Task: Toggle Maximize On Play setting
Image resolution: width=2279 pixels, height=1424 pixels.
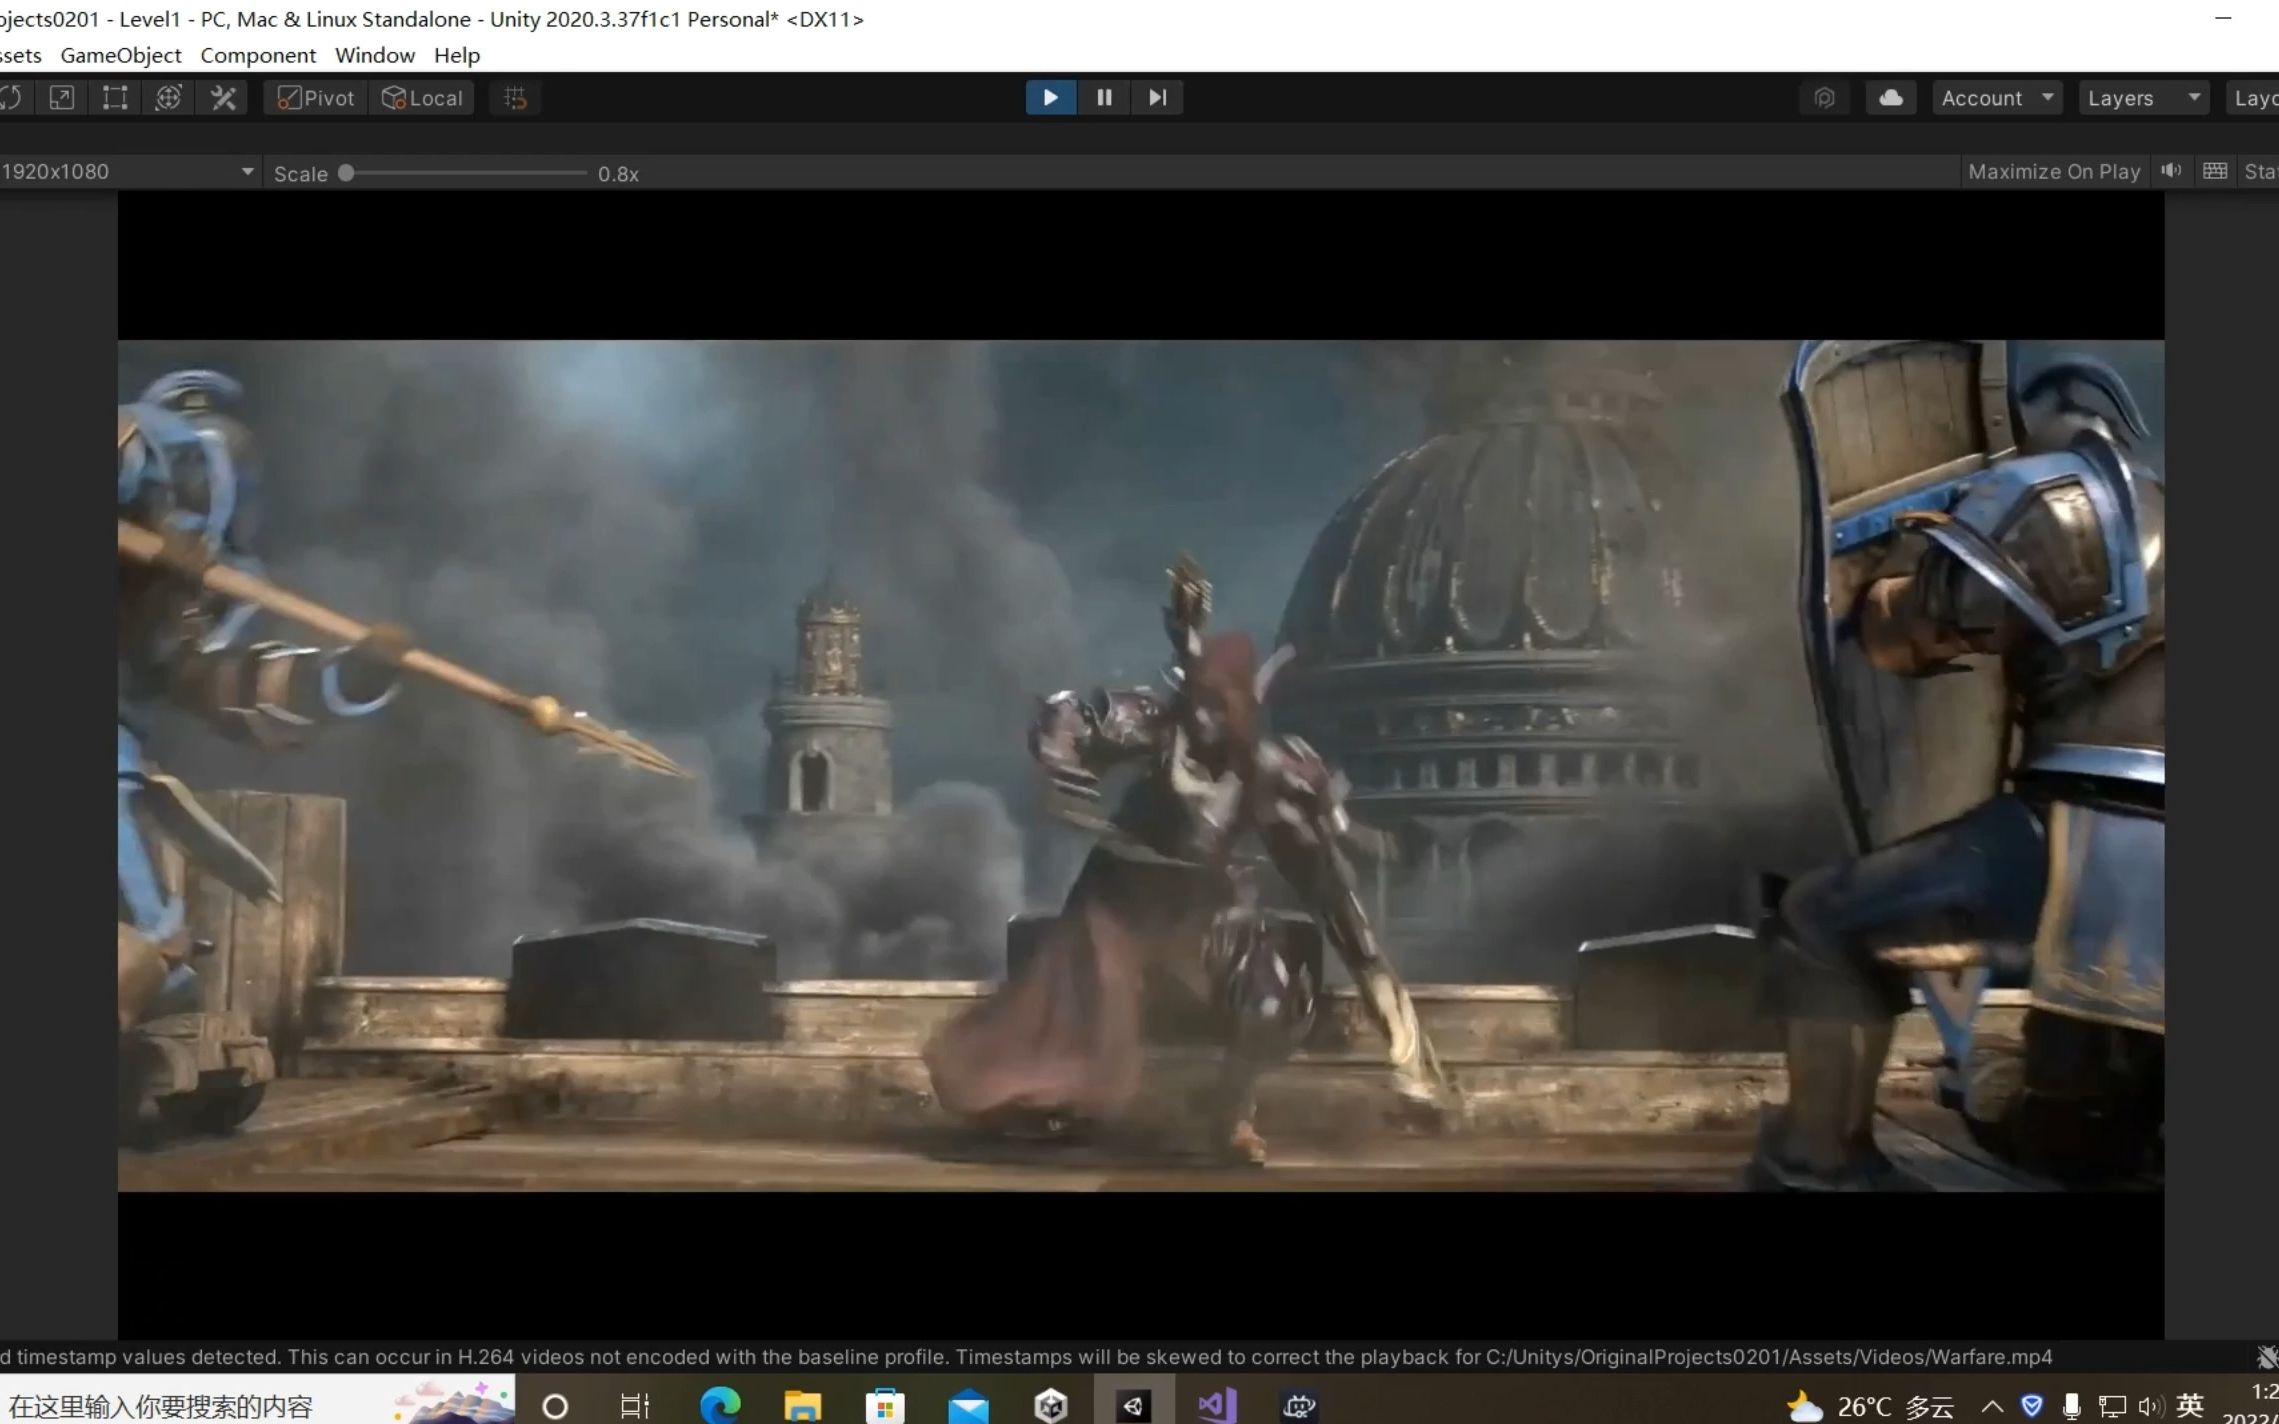Action: [x=2056, y=171]
